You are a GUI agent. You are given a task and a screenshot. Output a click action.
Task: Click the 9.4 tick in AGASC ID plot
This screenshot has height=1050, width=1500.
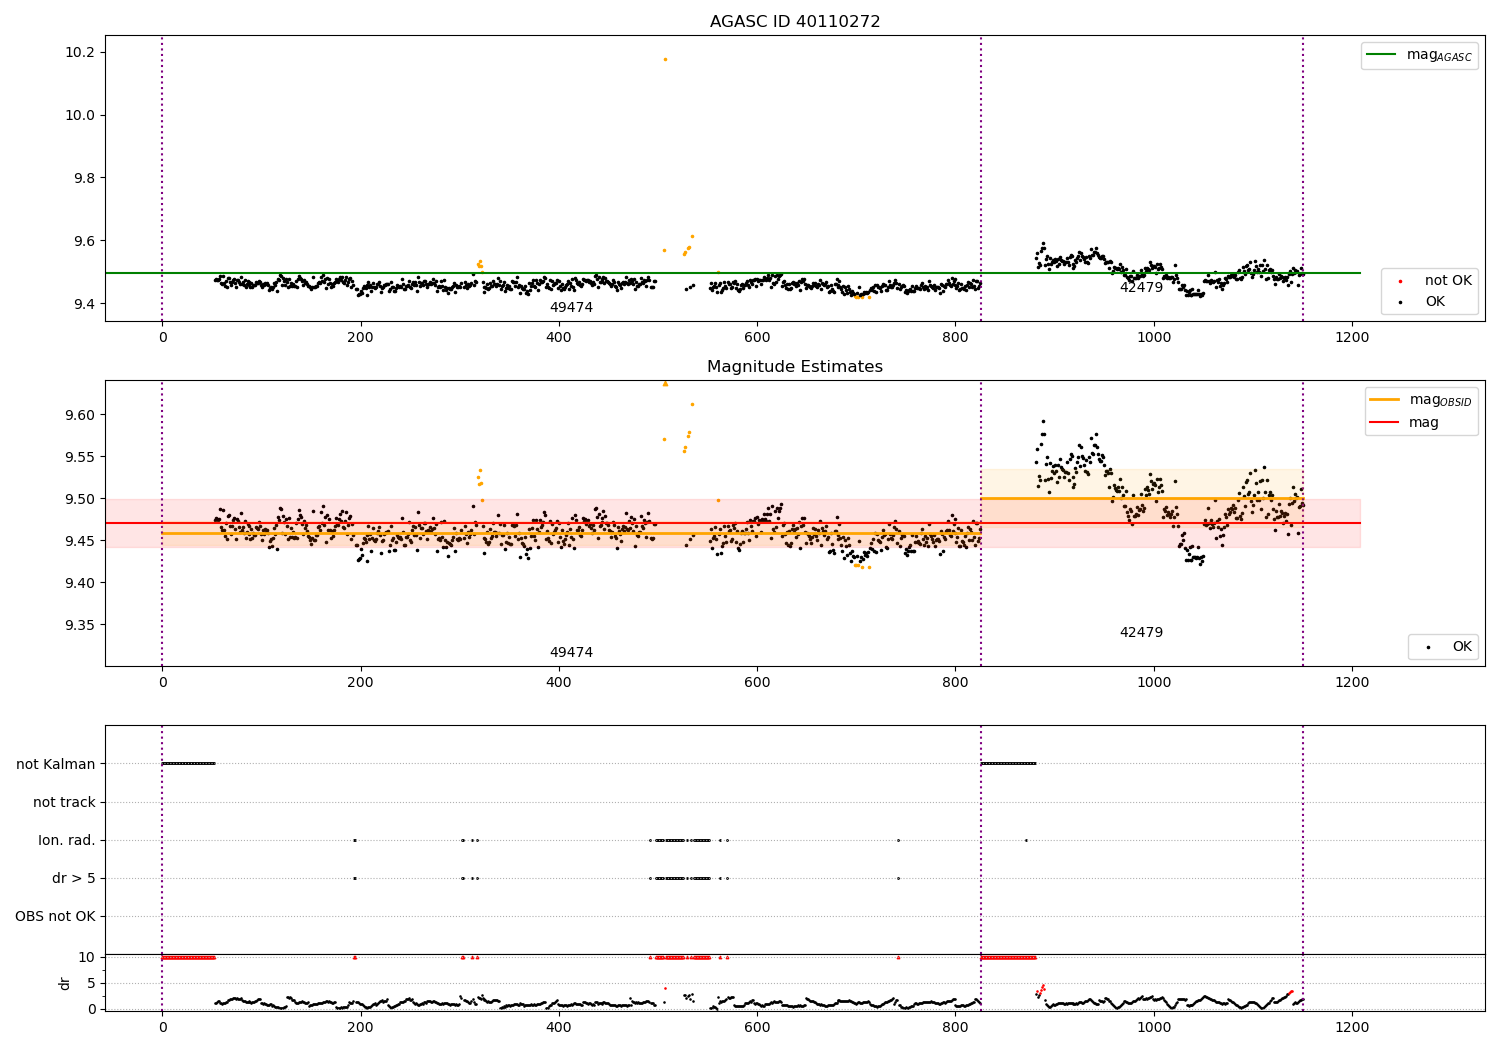(83, 305)
